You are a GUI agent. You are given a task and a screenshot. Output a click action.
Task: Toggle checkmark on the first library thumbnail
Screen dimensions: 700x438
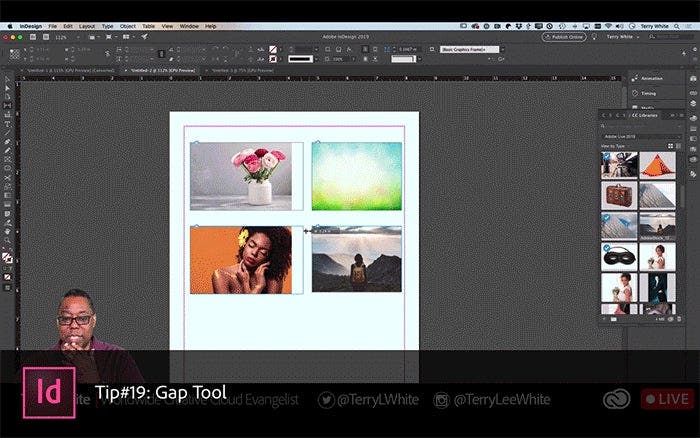[x=606, y=157]
